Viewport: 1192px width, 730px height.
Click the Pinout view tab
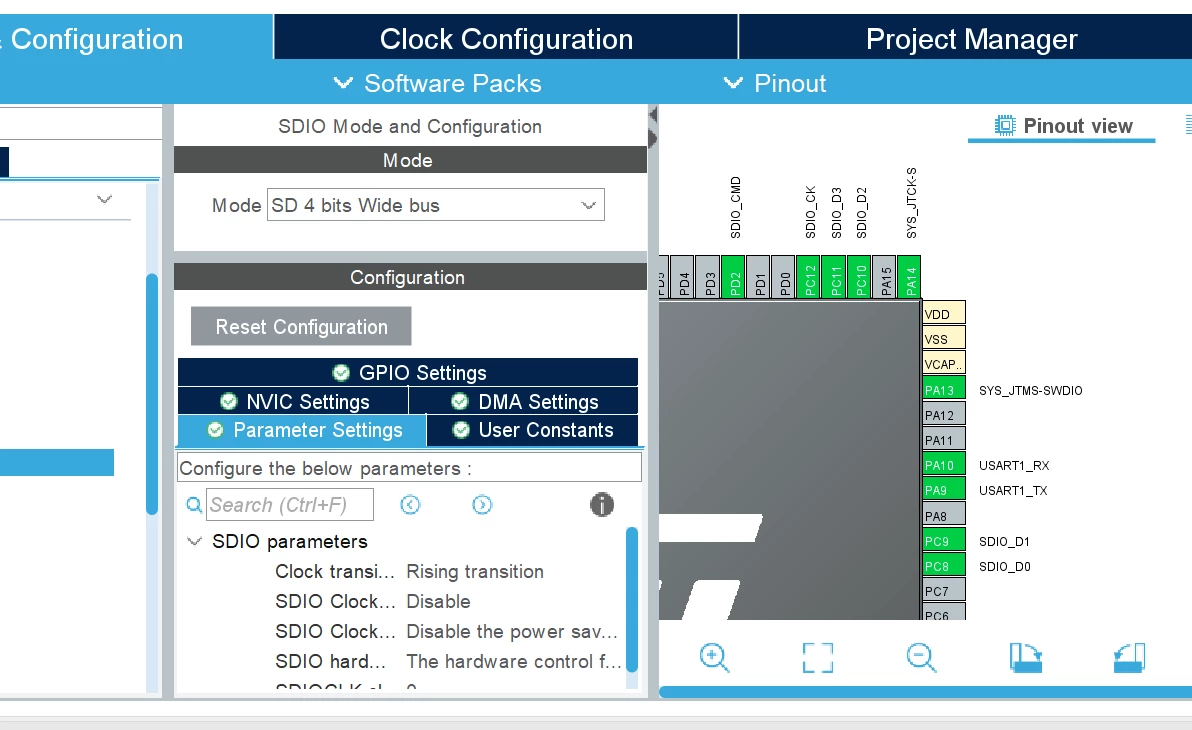pos(1062,126)
